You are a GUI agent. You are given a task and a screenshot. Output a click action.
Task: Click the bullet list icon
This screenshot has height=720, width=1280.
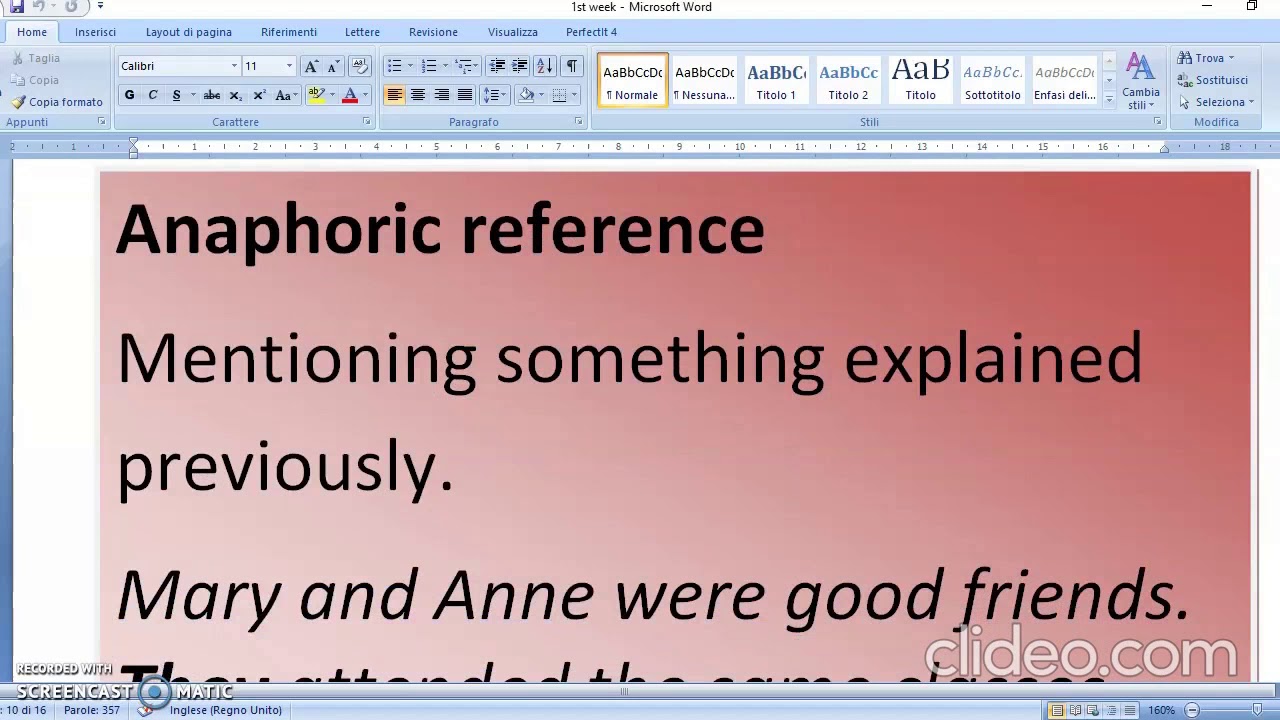[x=394, y=66]
